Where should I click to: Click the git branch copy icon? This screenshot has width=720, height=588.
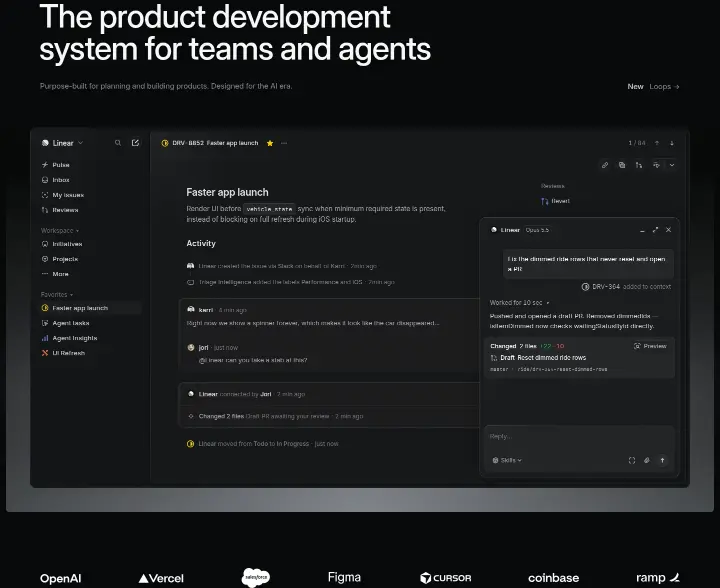click(x=639, y=165)
